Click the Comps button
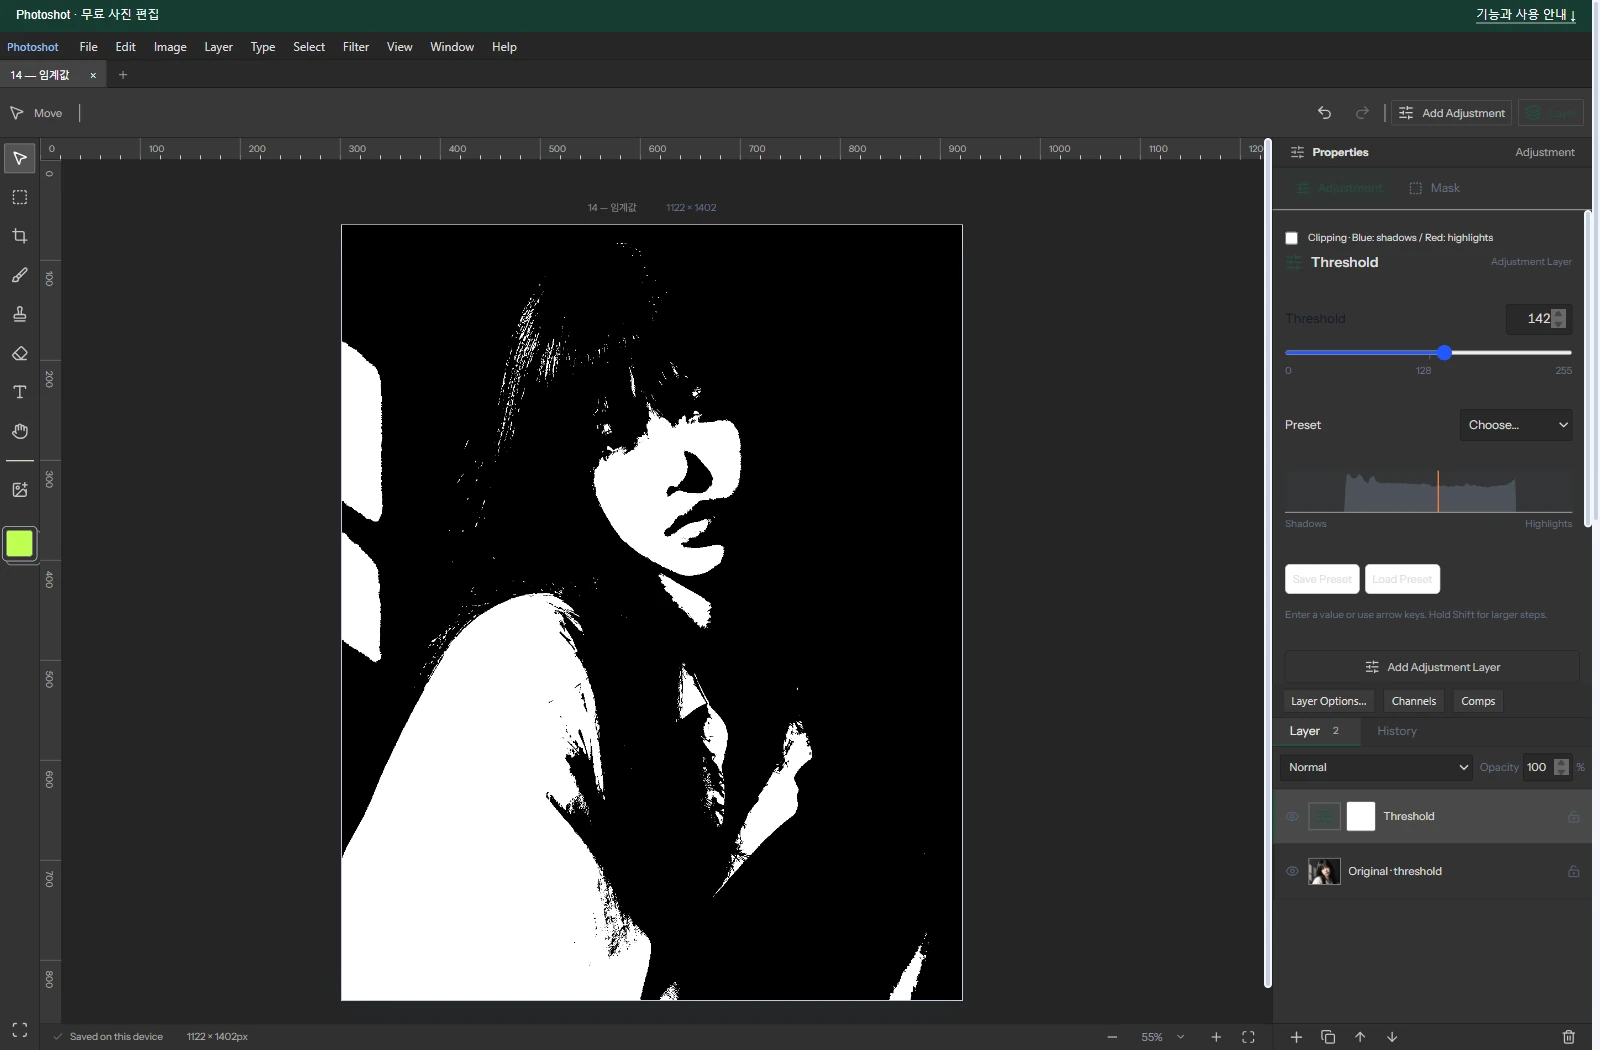The width and height of the screenshot is (1600, 1050). pos(1478,701)
